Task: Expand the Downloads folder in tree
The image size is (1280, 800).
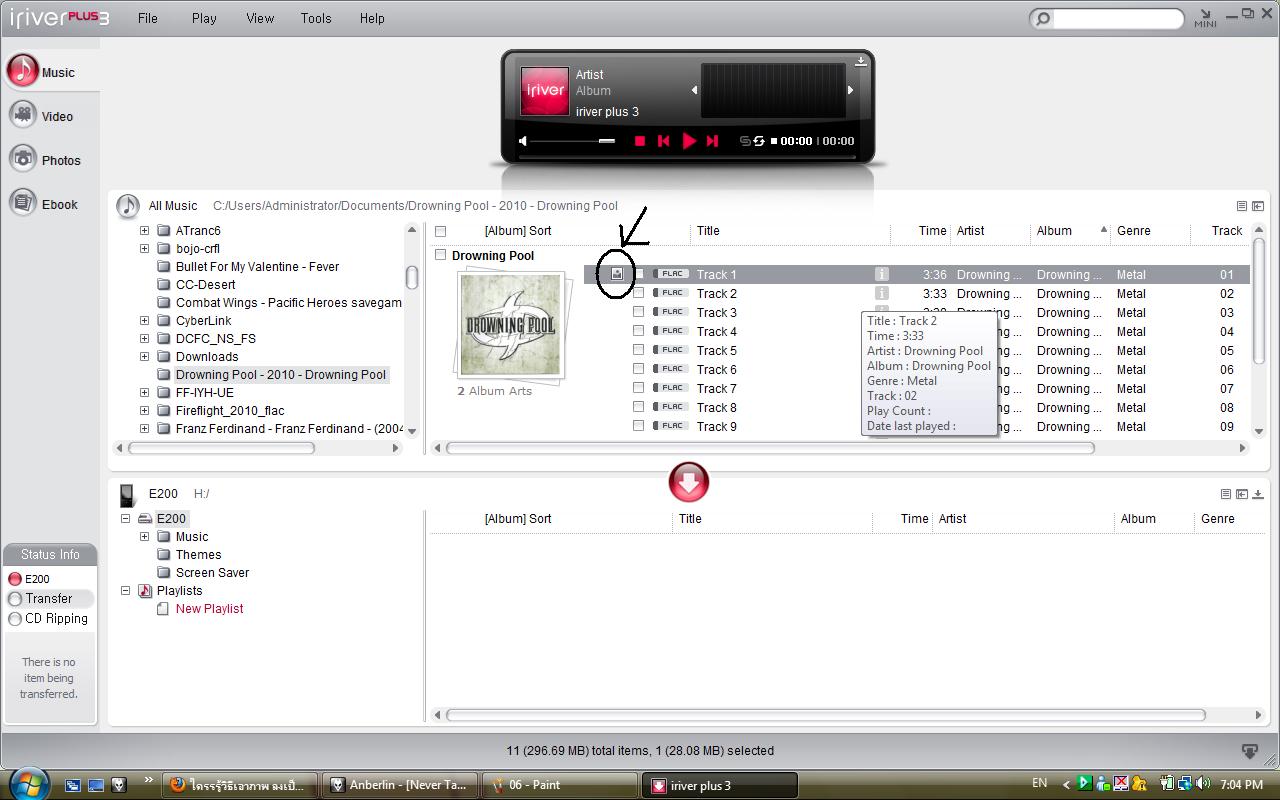Action: tap(144, 356)
